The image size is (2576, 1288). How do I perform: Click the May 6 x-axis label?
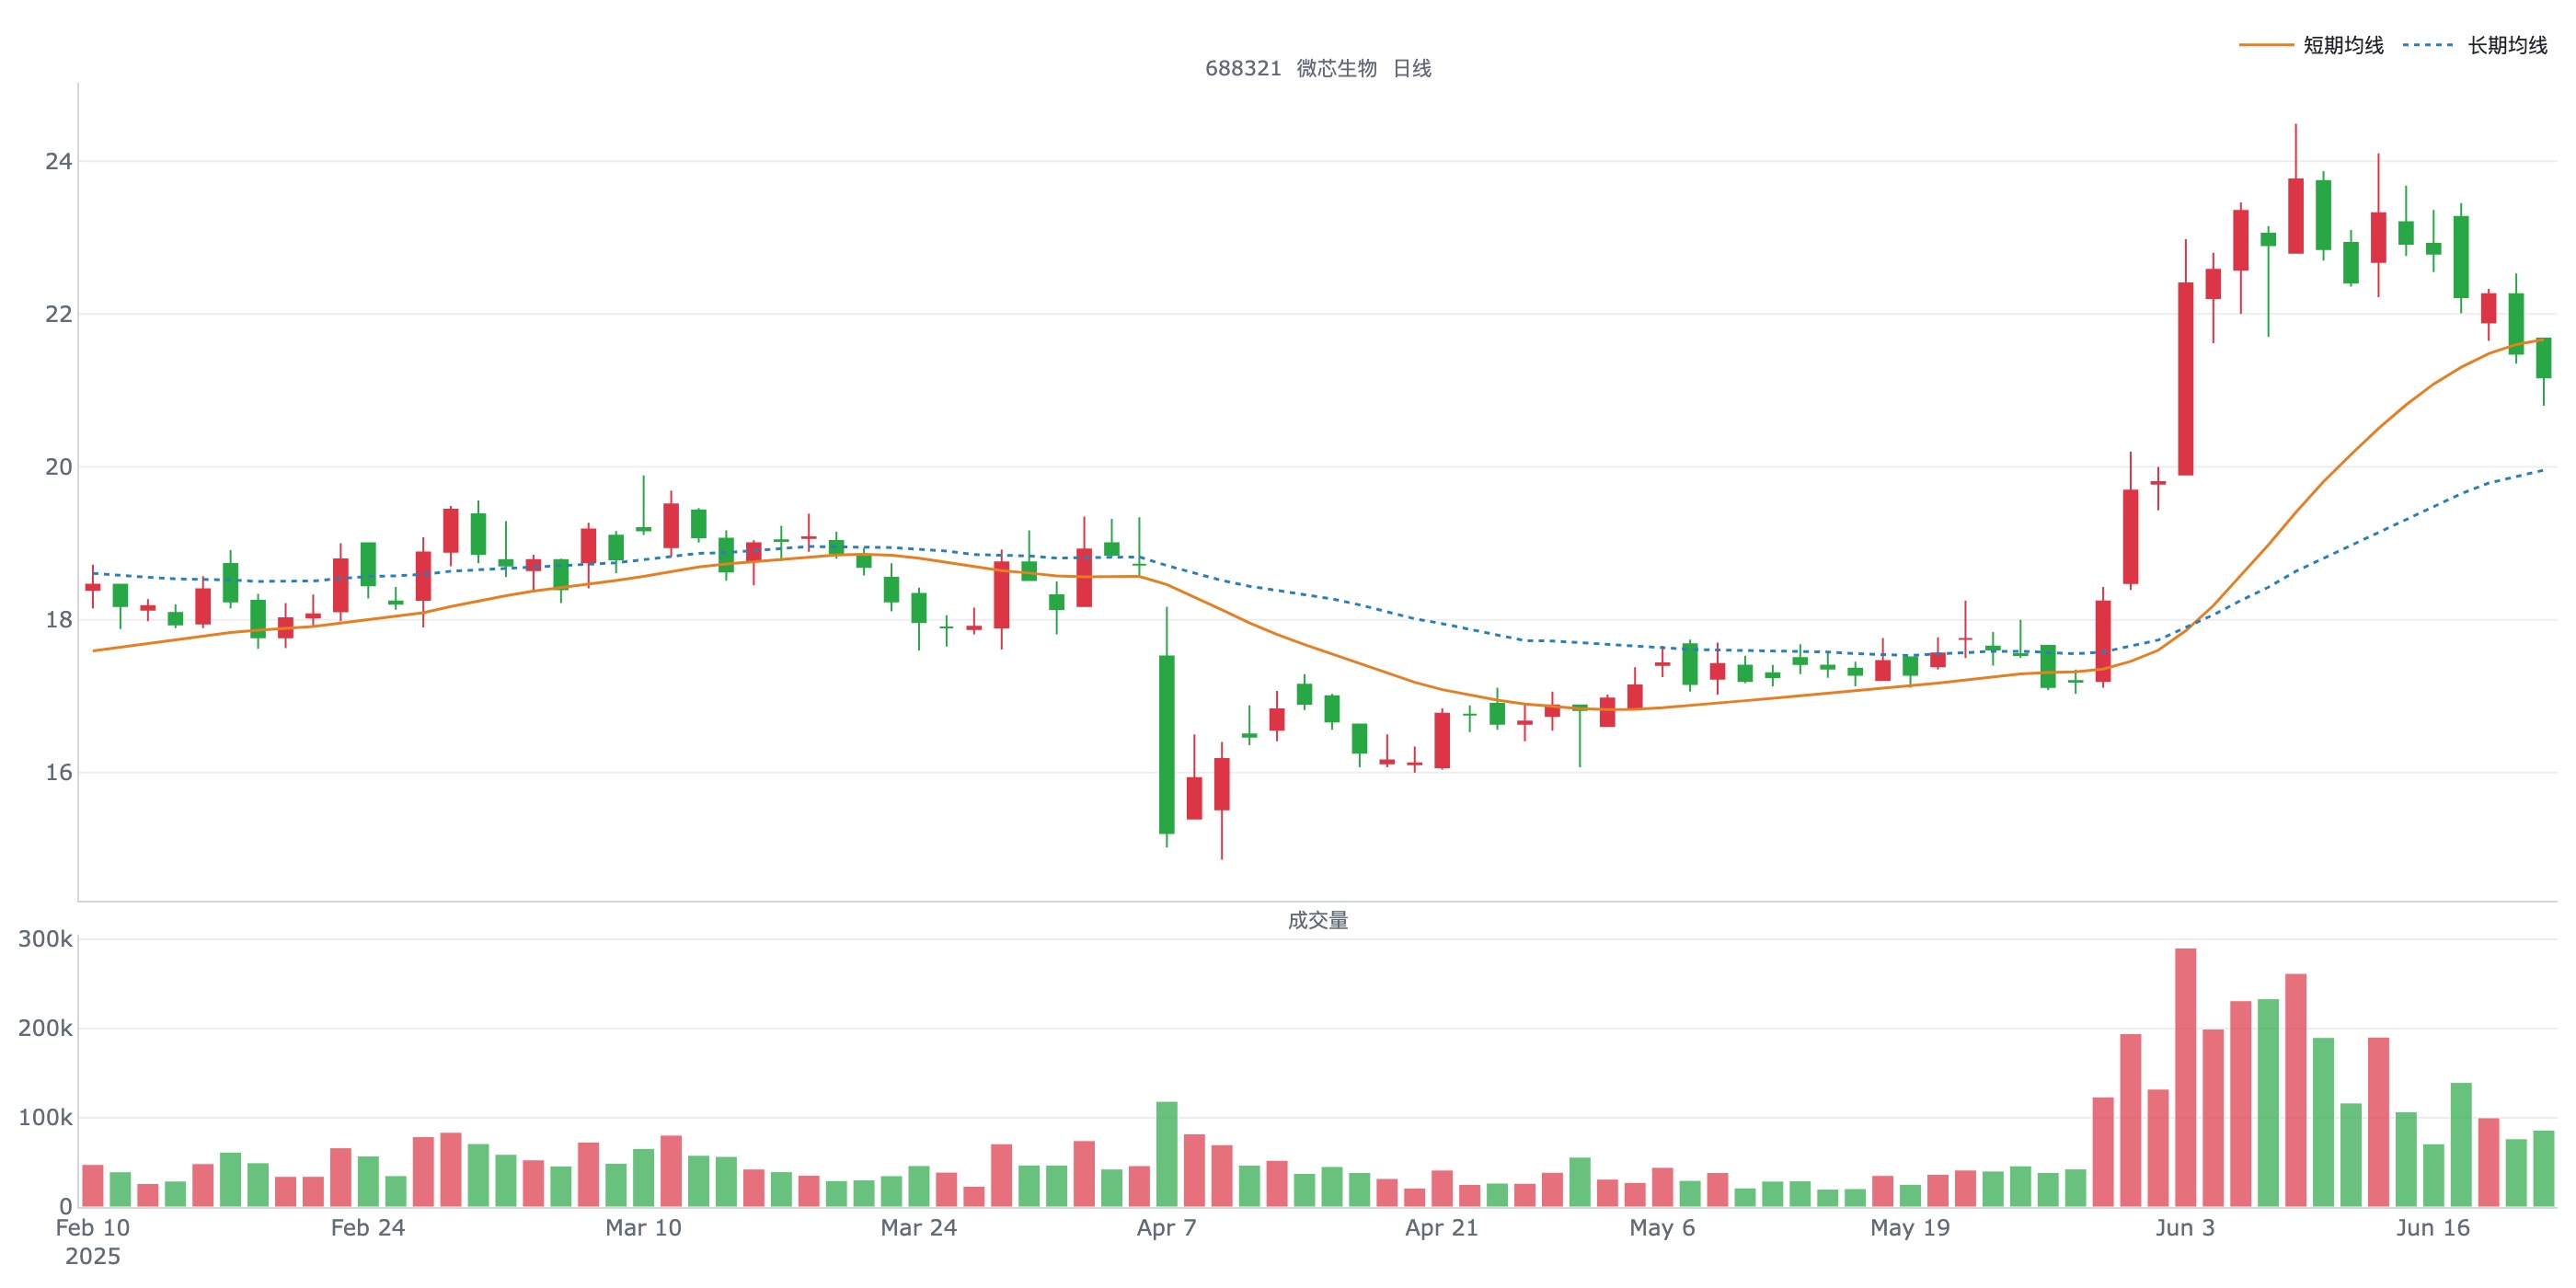click(x=1662, y=1227)
